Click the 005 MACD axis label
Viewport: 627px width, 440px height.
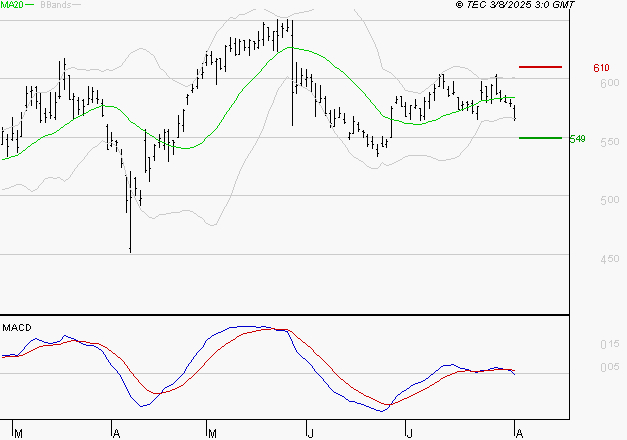coord(610,367)
